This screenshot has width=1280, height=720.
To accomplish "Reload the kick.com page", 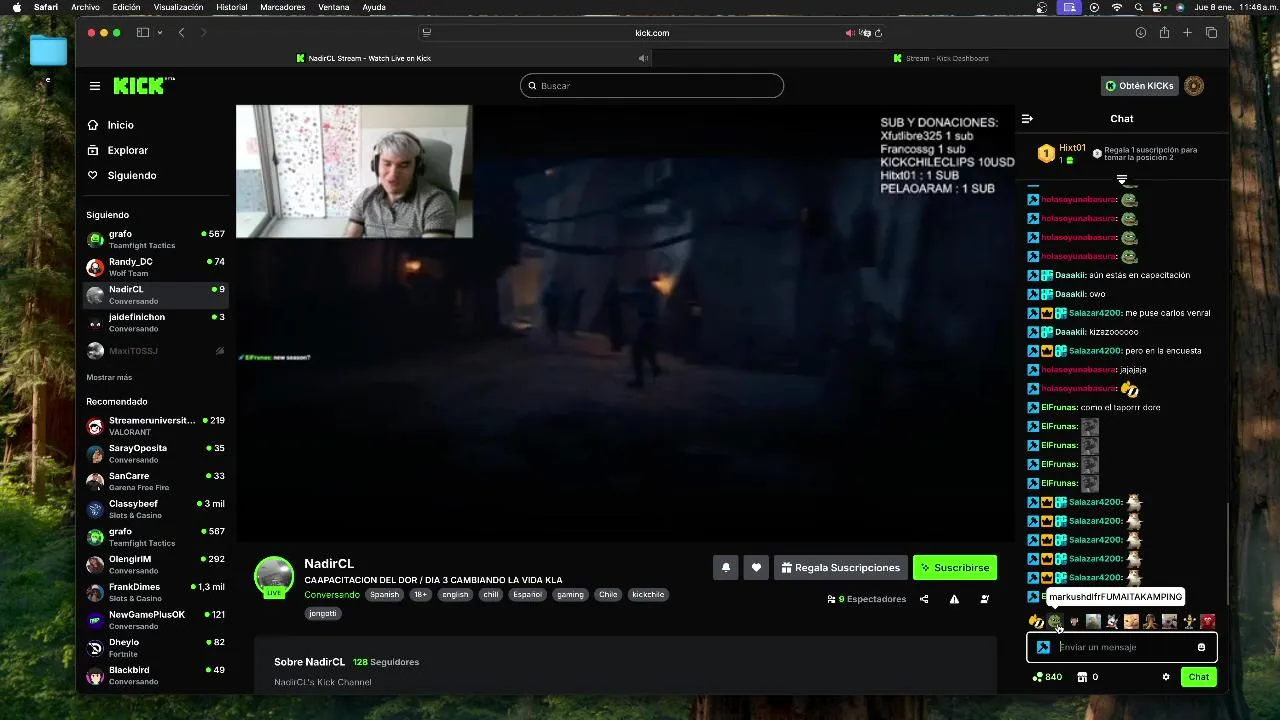I will [878, 33].
